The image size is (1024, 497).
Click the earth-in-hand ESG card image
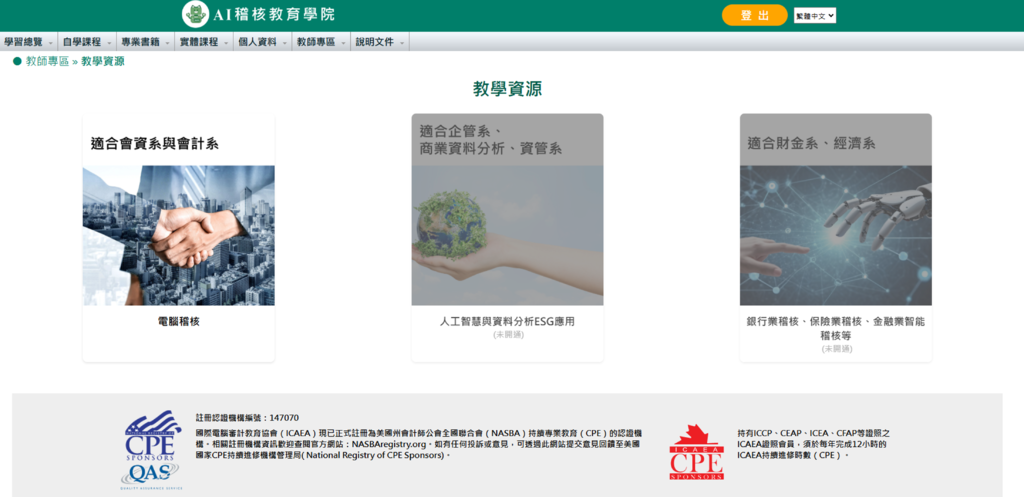507,235
